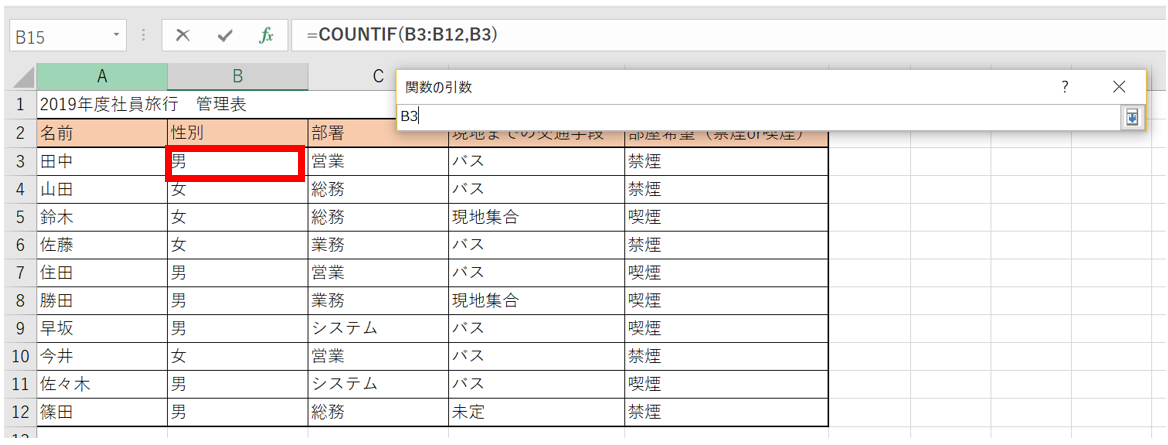Click the 未定 cell in 篠田's row

point(536,411)
